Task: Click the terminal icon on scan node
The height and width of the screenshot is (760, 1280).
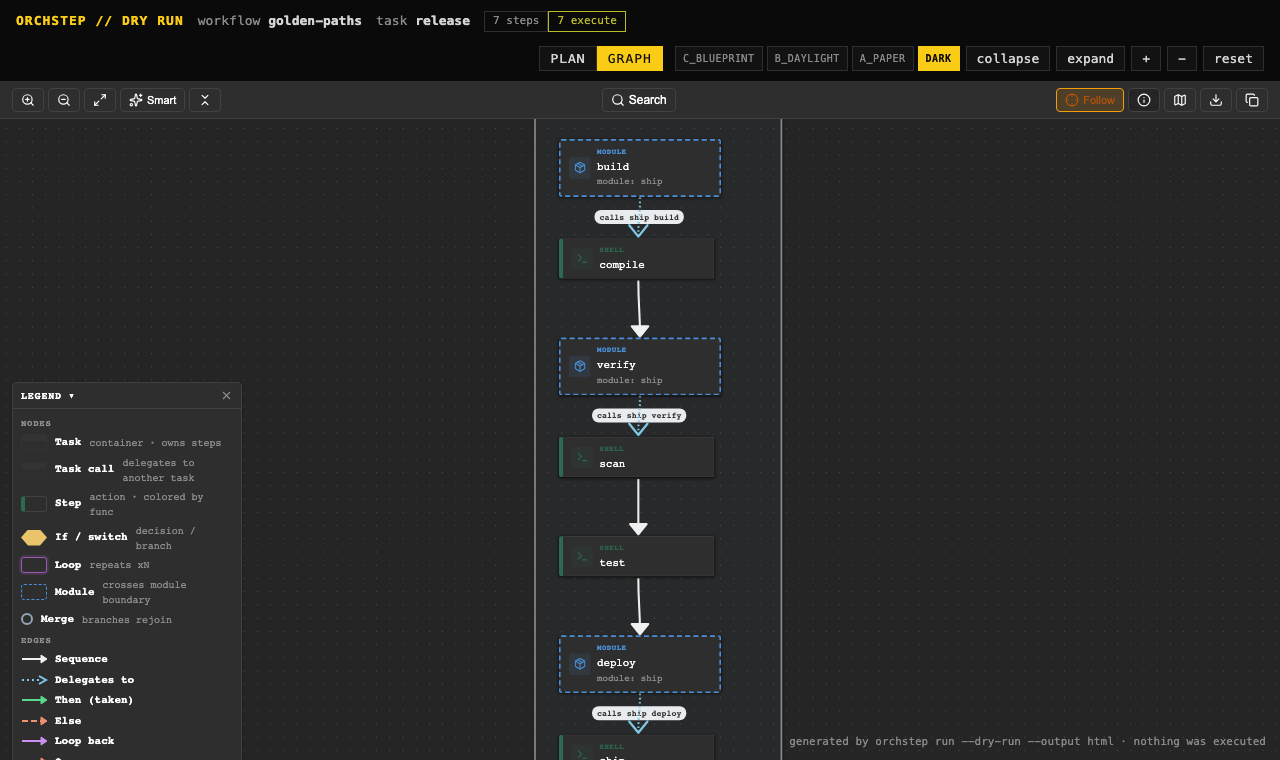Action: tap(582, 457)
